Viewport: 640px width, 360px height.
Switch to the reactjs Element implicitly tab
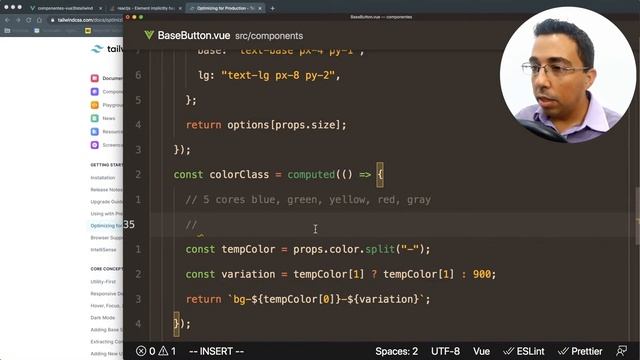[x=145, y=8]
